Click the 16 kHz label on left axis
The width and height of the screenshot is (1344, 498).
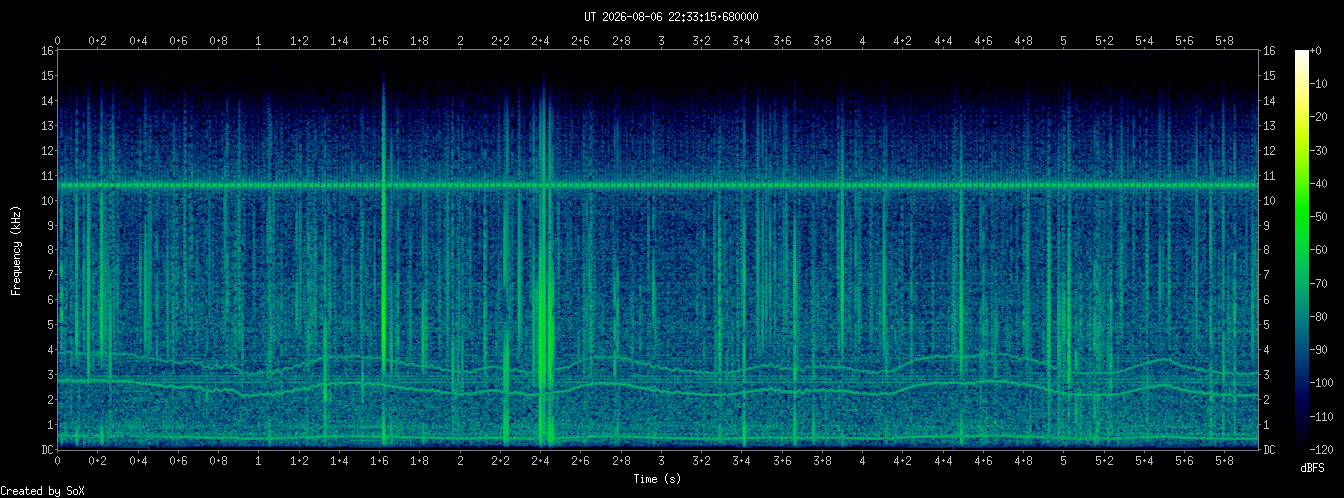(x=47, y=51)
